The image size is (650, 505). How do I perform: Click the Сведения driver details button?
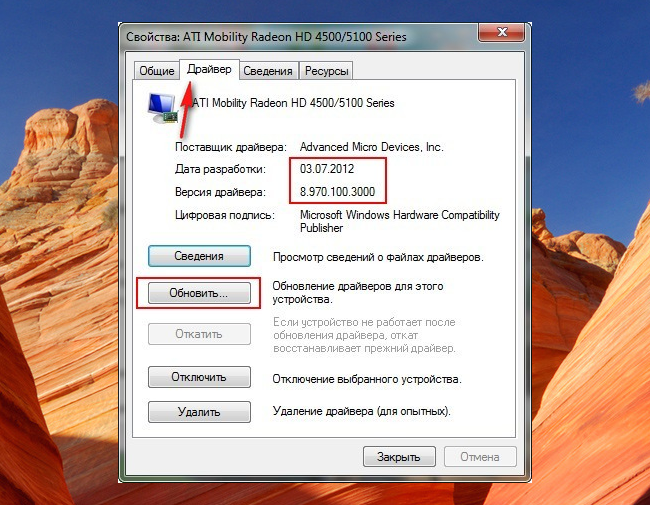point(199,256)
